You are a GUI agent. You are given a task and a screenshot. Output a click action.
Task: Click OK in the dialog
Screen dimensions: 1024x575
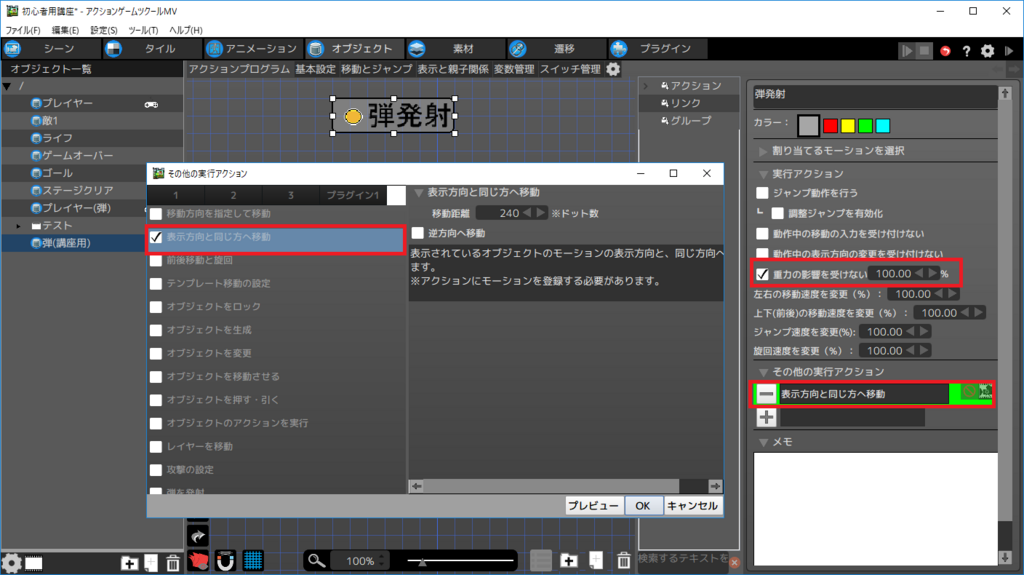click(643, 506)
